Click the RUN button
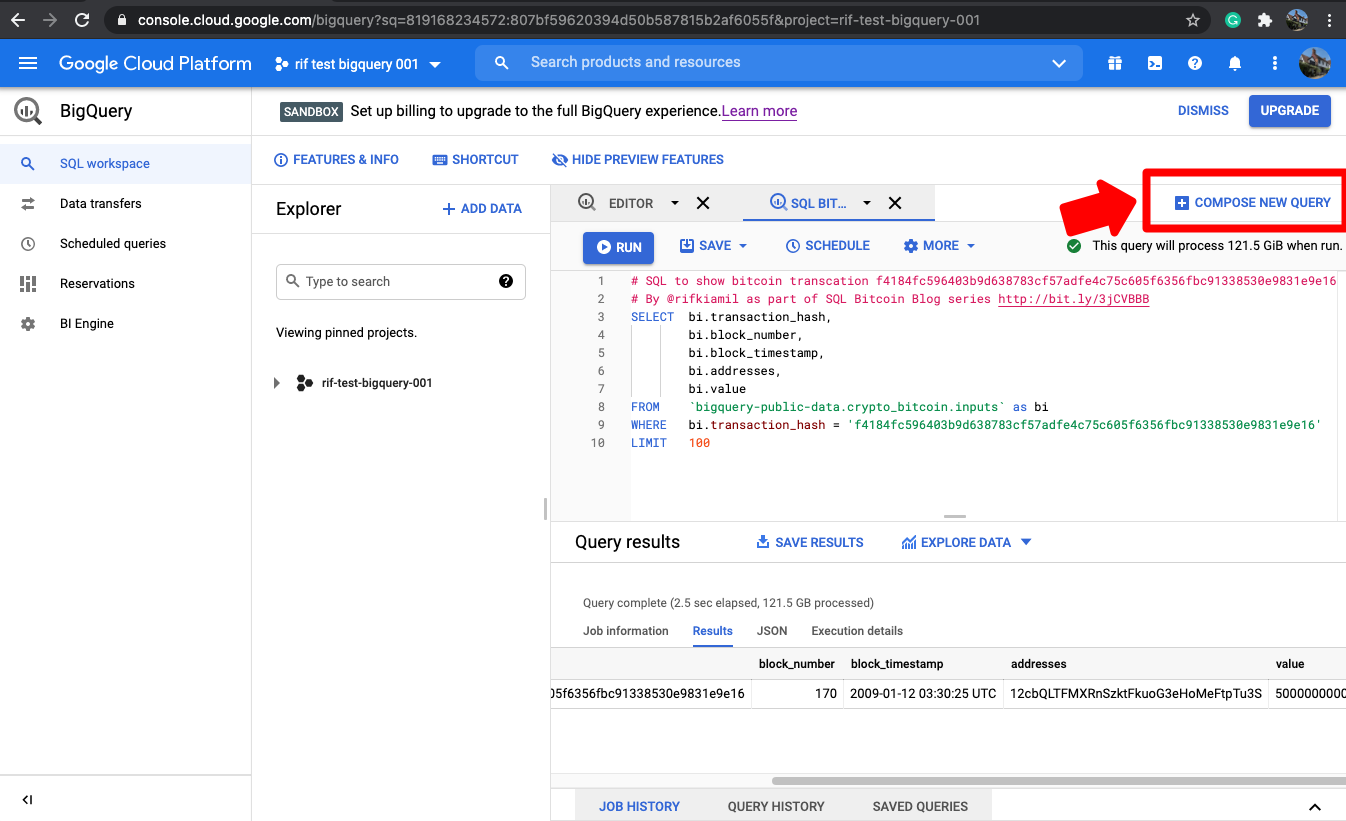The height and width of the screenshot is (821, 1346). [x=619, y=247]
